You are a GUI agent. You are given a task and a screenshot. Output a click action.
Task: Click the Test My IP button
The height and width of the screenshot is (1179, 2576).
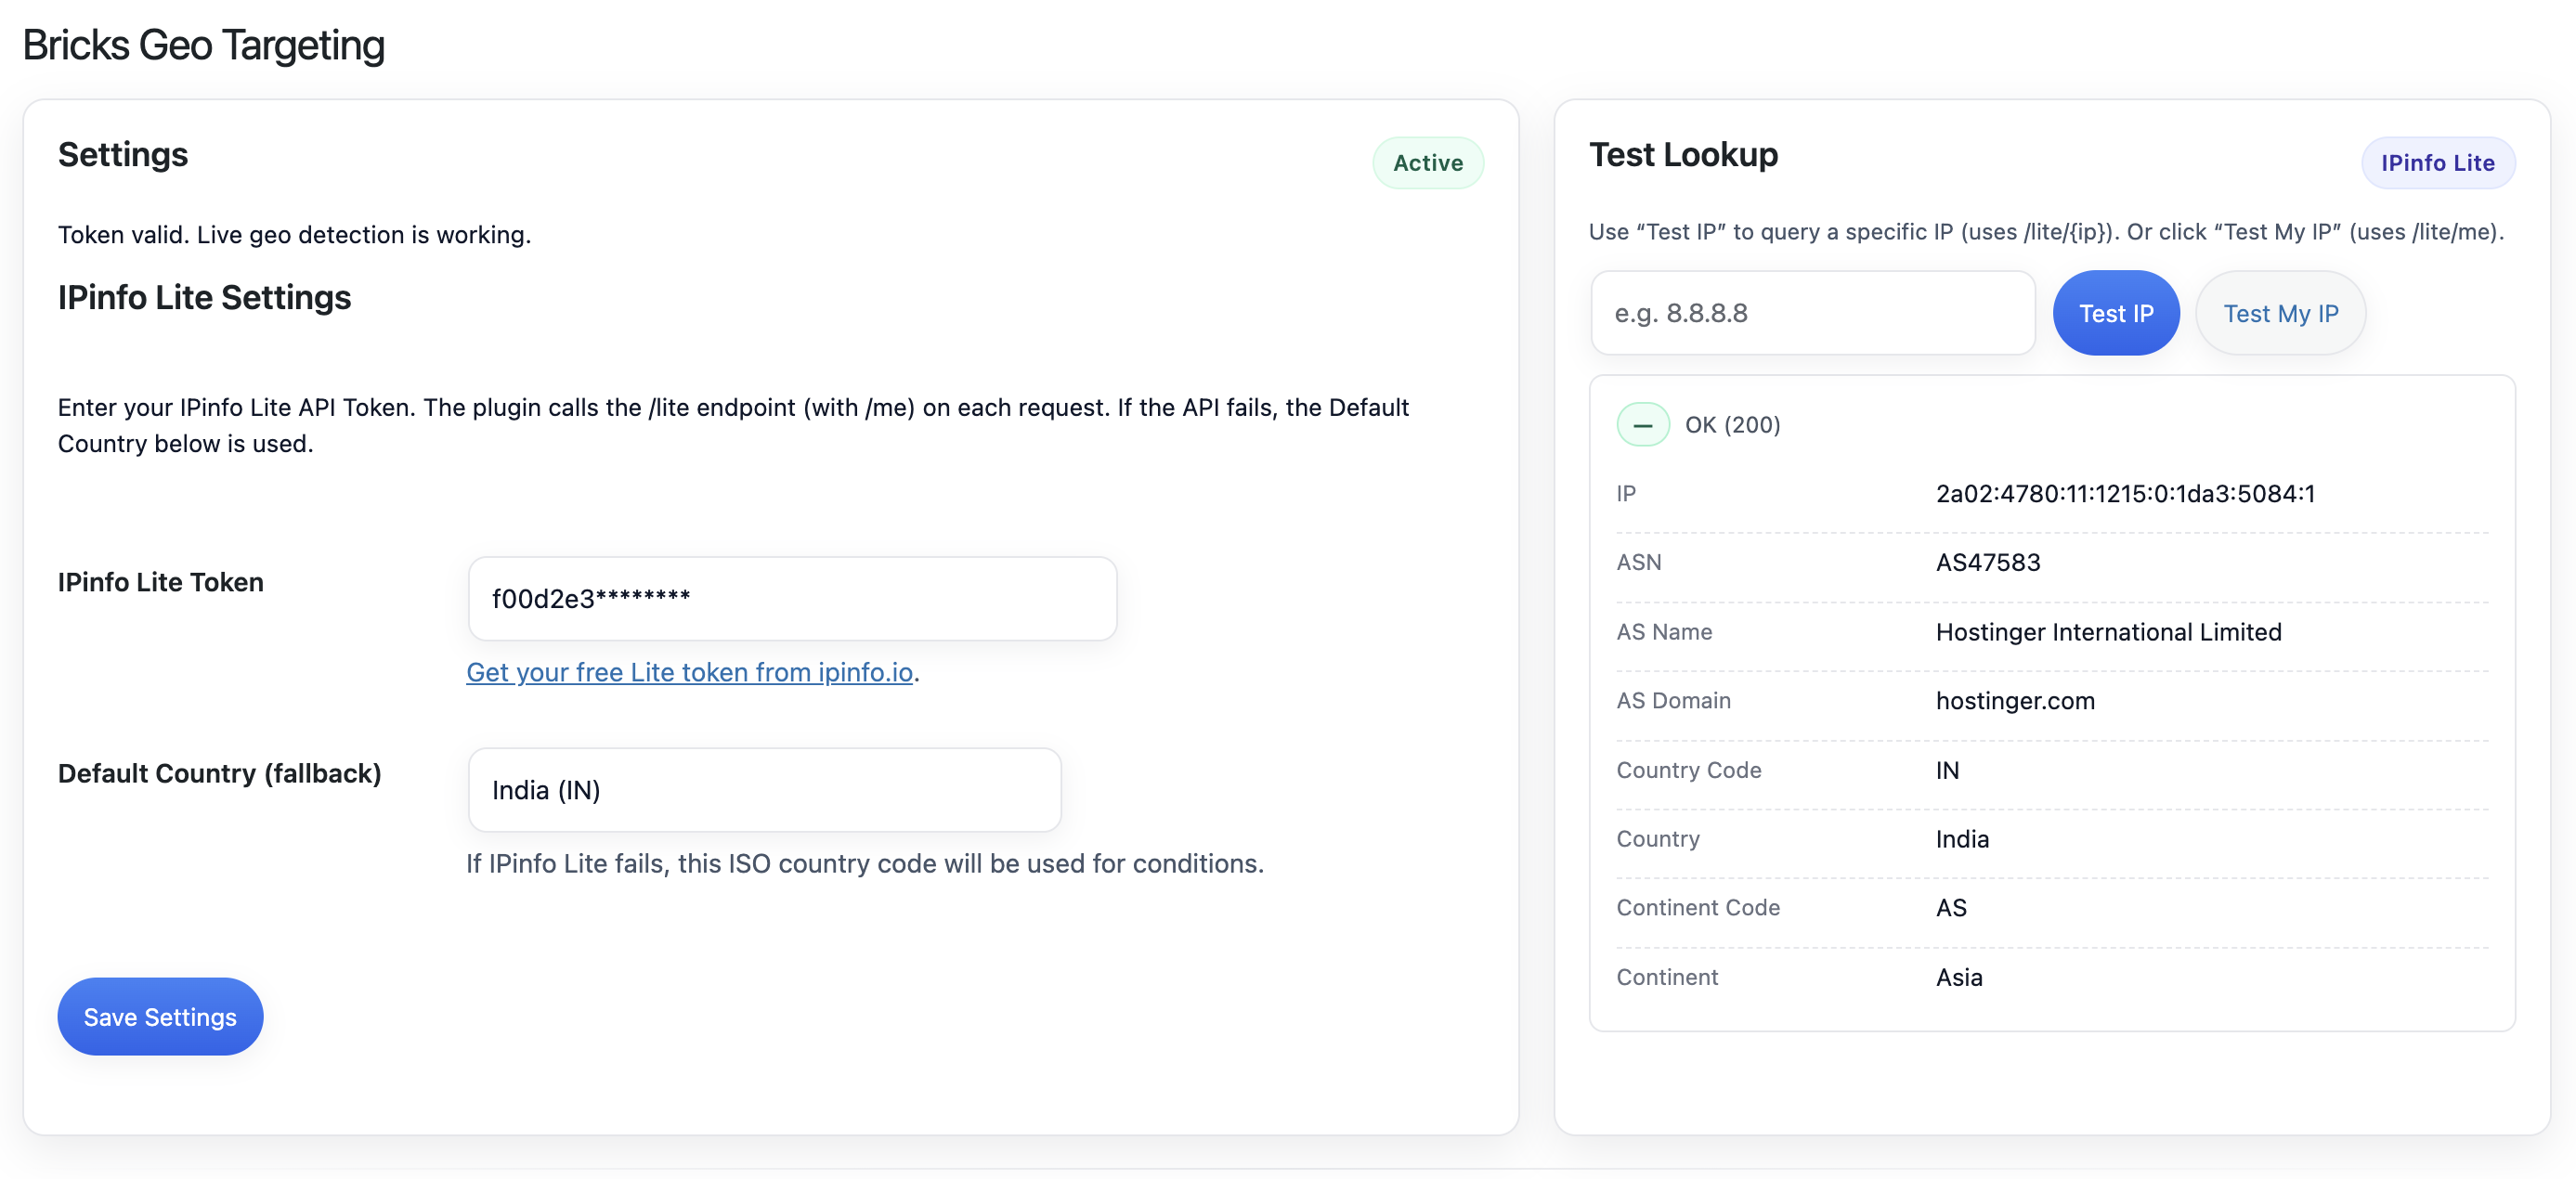pos(2280,313)
